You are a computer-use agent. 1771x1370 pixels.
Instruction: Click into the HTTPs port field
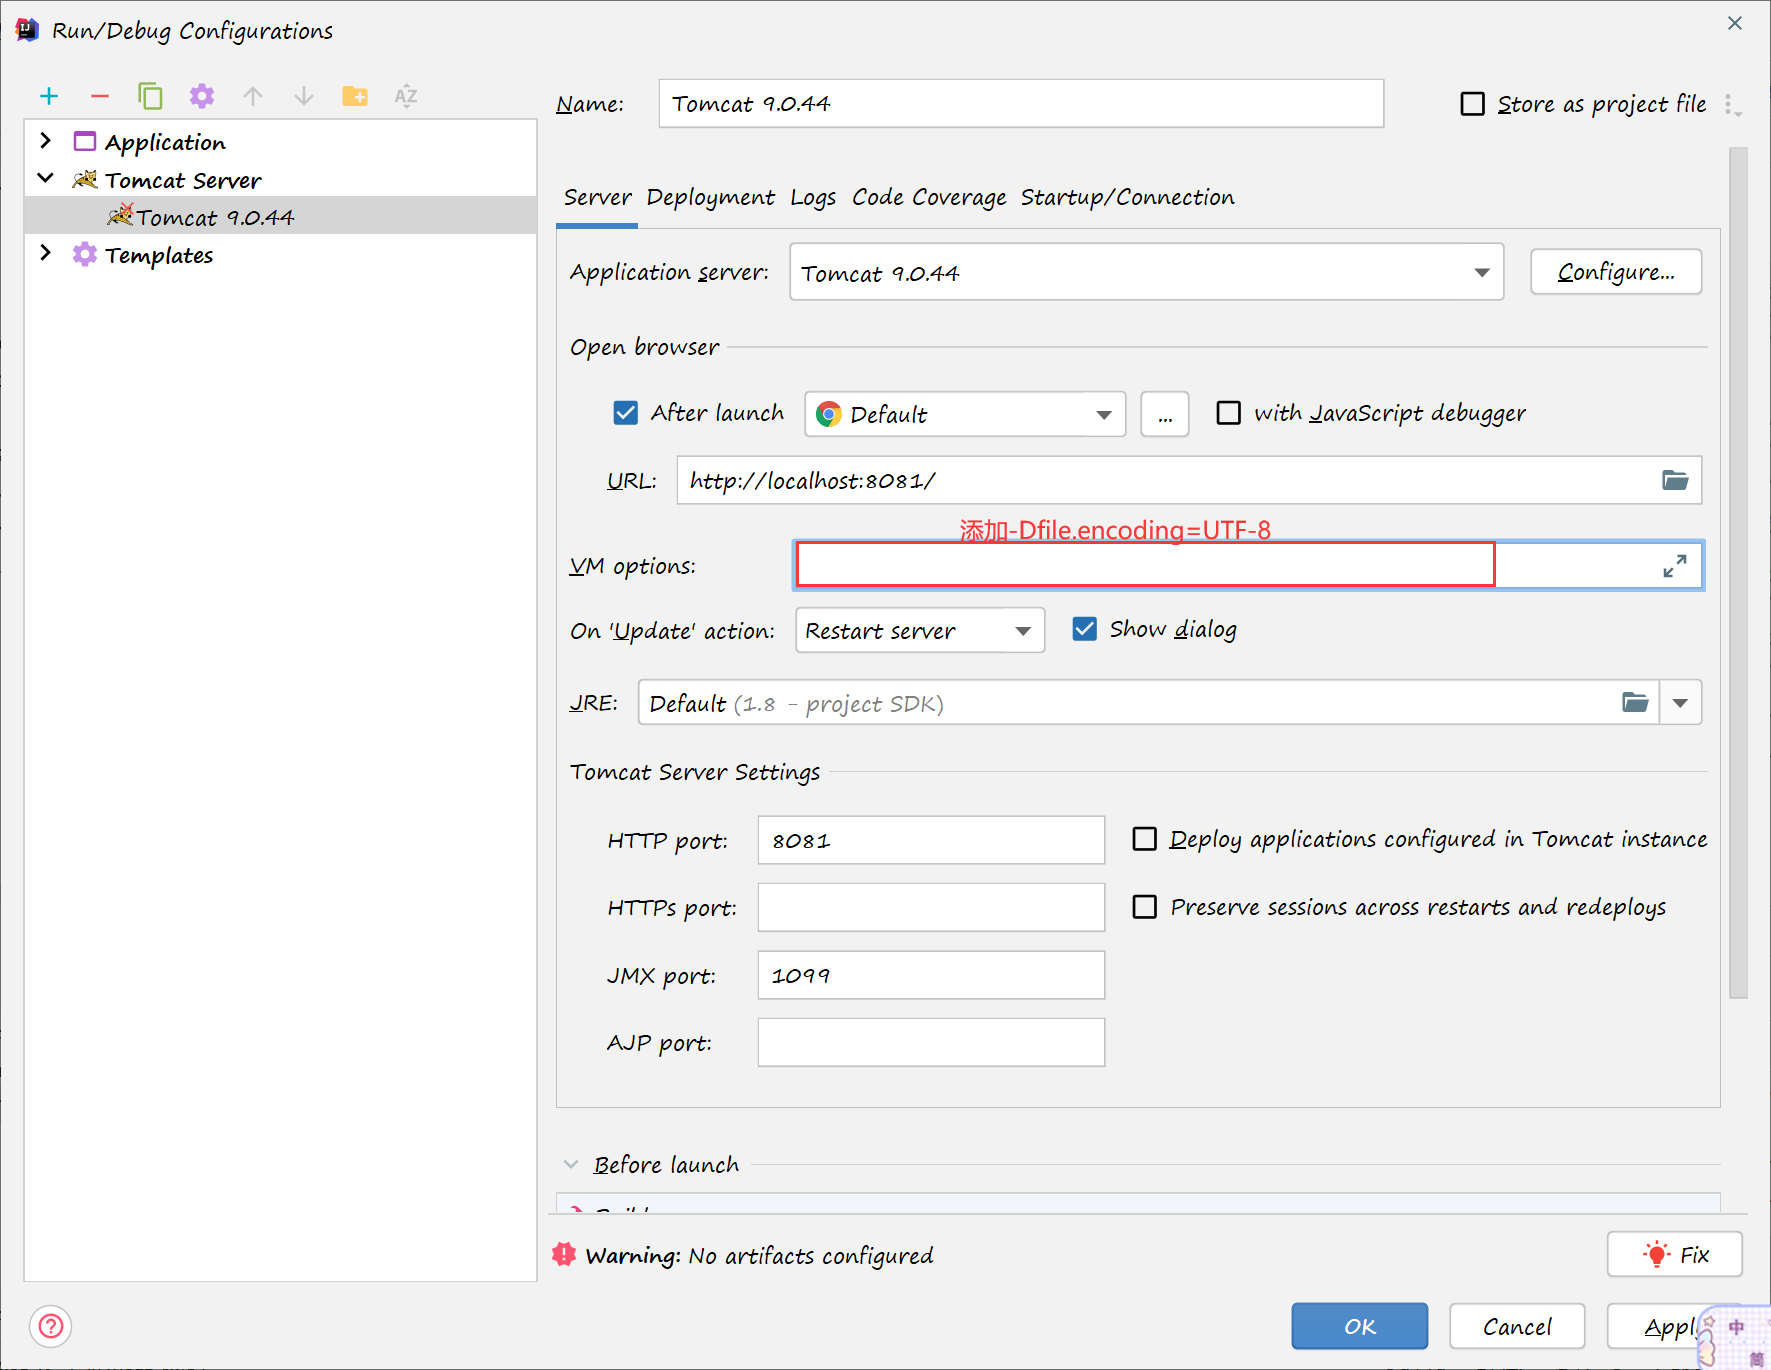931,907
